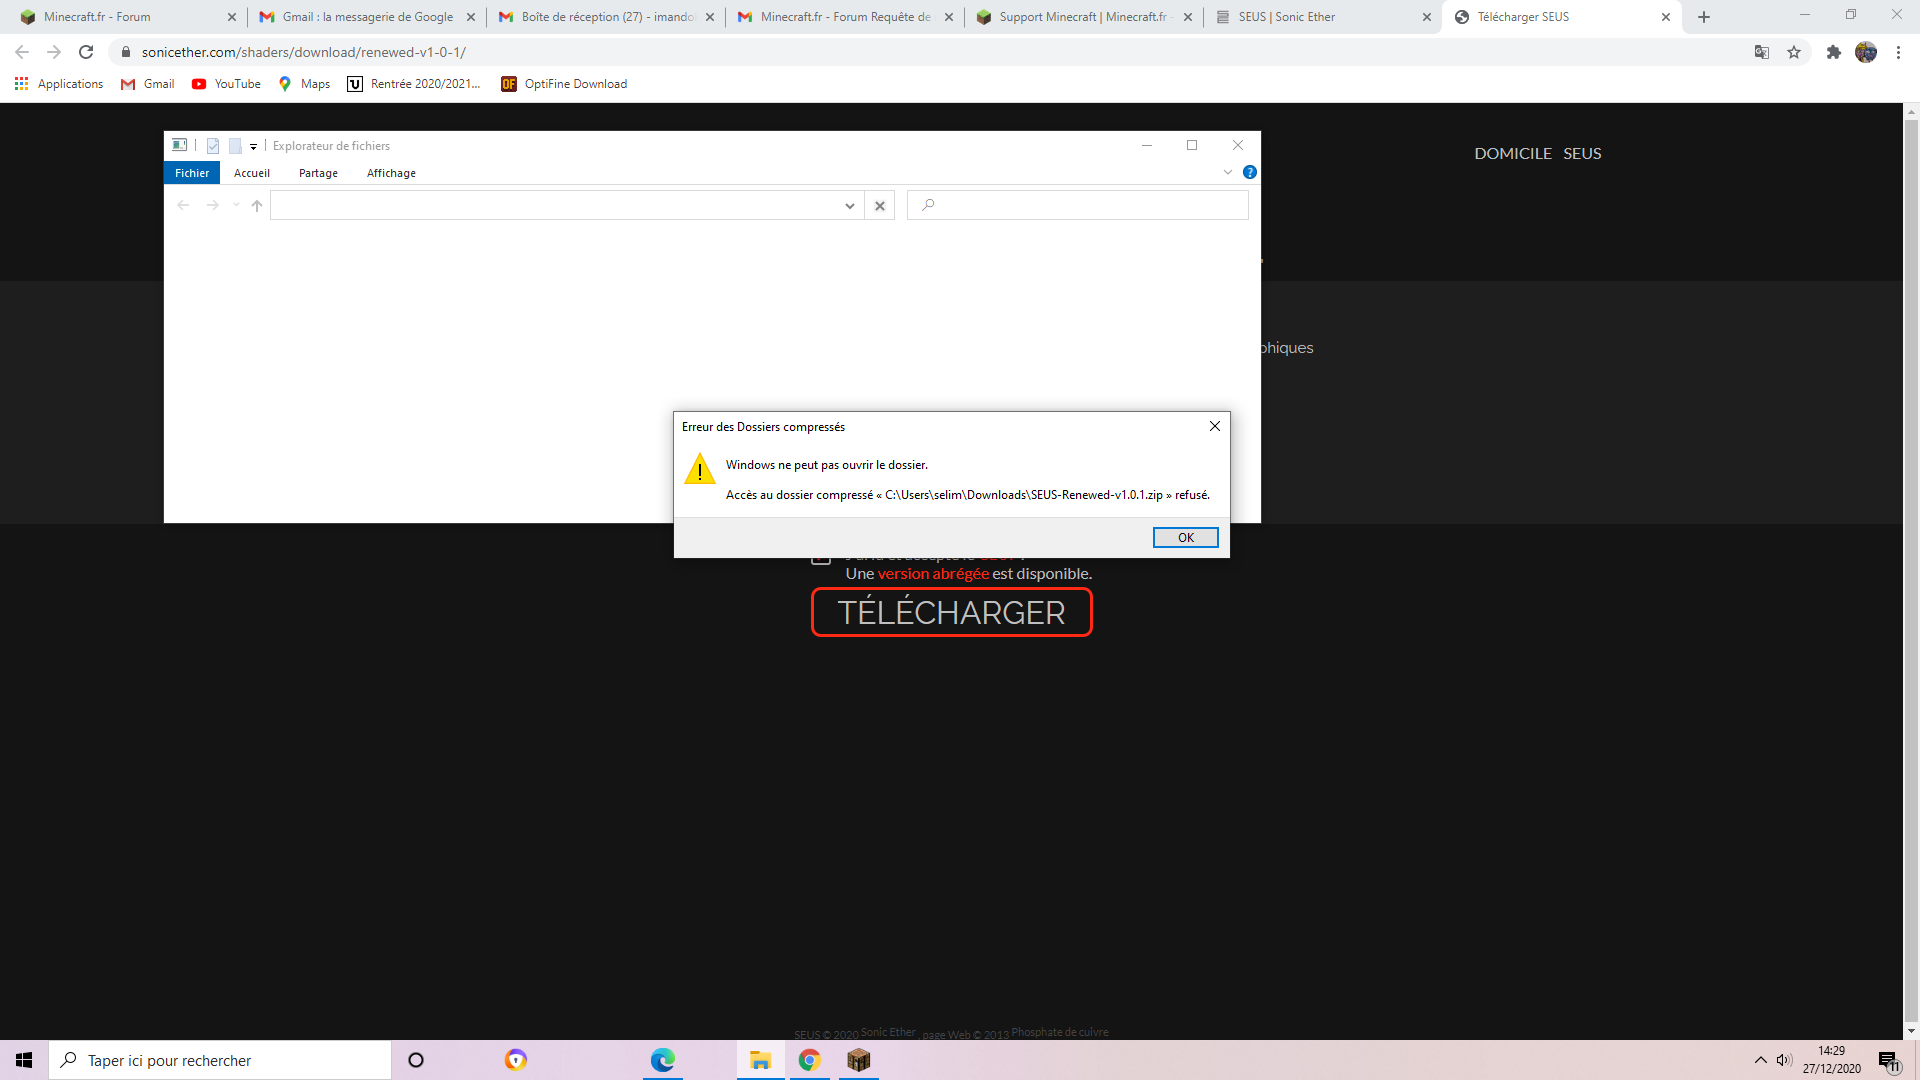
Task: Click the URL address bar
Action: tap(940, 52)
